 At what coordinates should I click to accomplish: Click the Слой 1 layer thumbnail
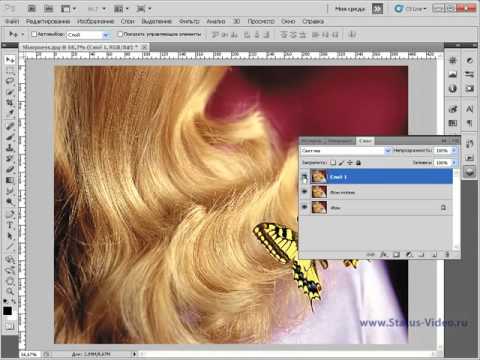coord(319,177)
